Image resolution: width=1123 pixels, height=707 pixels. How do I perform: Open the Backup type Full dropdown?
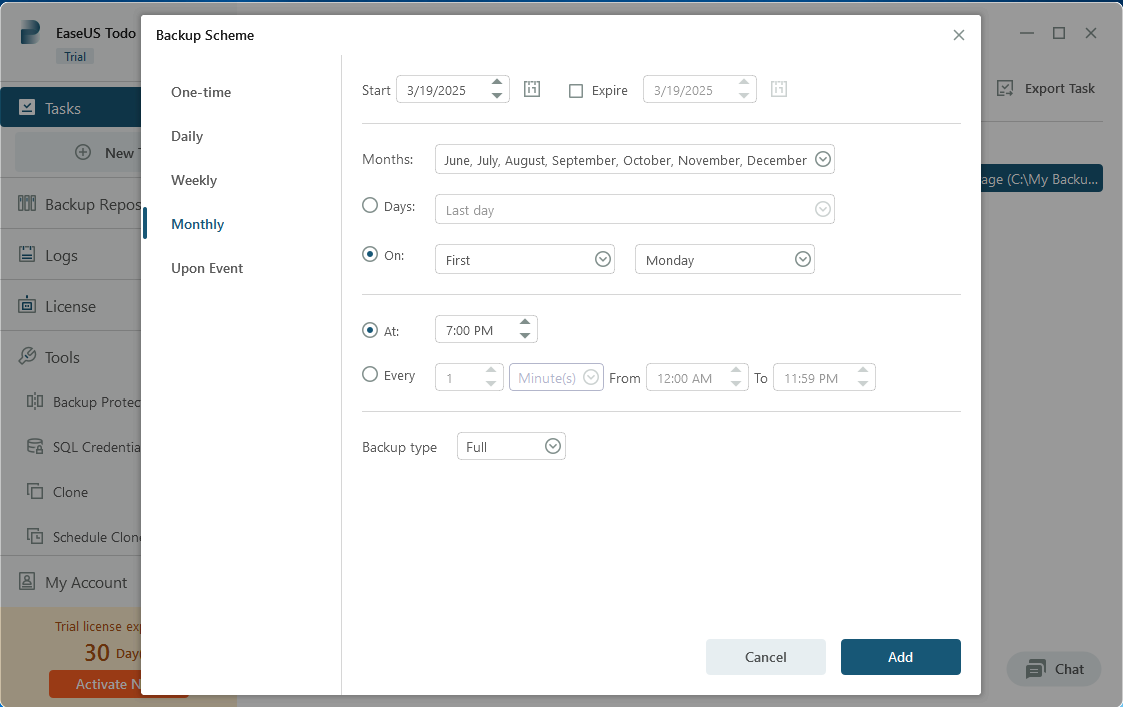552,446
